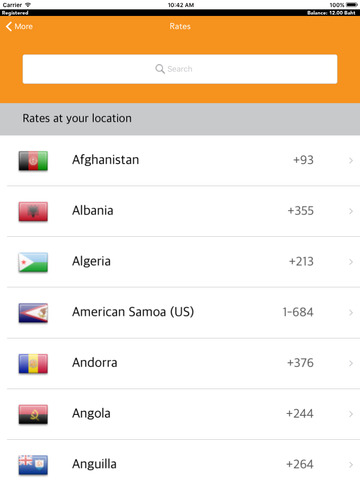Viewport: 360px width, 480px height.
Task: Click the magnifying glass search icon
Action: click(x=160, y=69)
